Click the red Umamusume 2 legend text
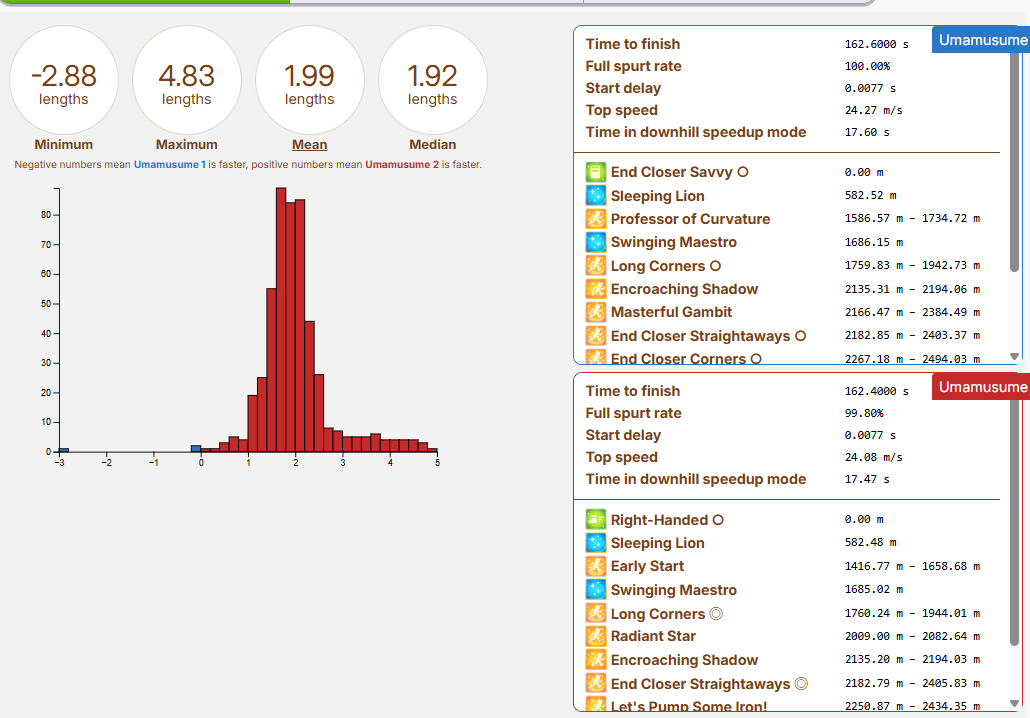1030x718 pixels. click(x=402, y=164)
